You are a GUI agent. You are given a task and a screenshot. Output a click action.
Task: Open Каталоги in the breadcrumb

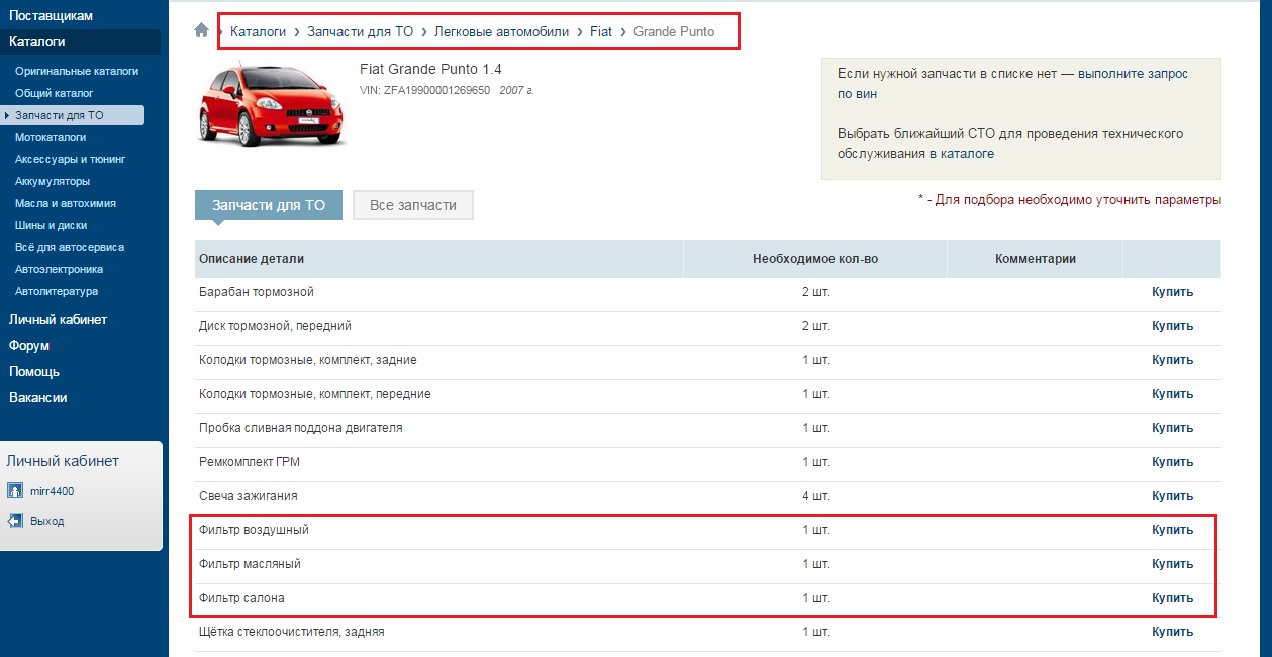coord(258,31)
